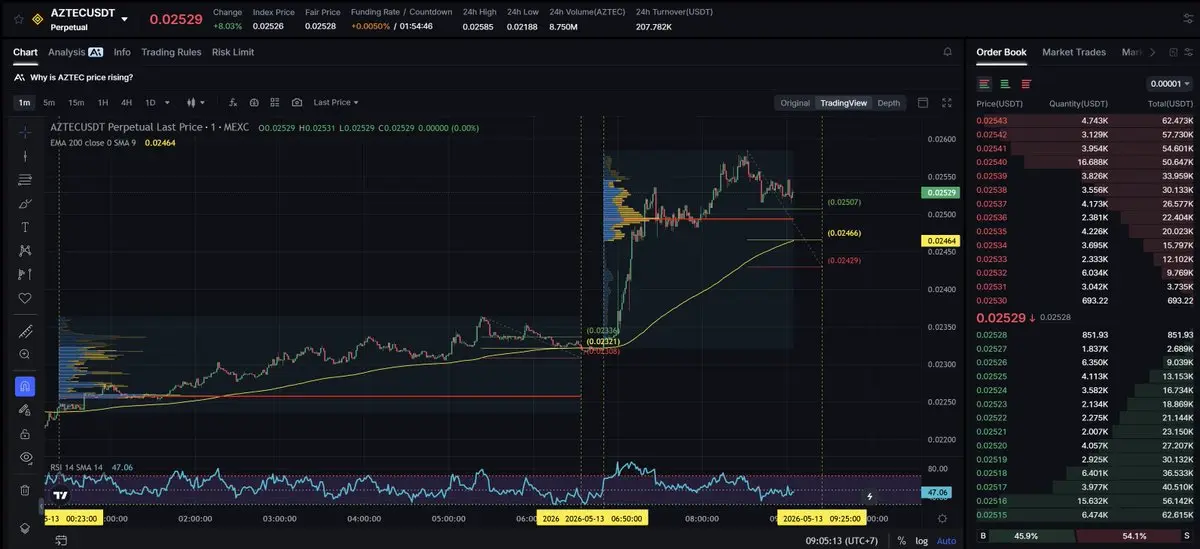This screenshot has height=549, width=1200.
Task: Open the Analysis AI tab
Action: tap(75, 52)
